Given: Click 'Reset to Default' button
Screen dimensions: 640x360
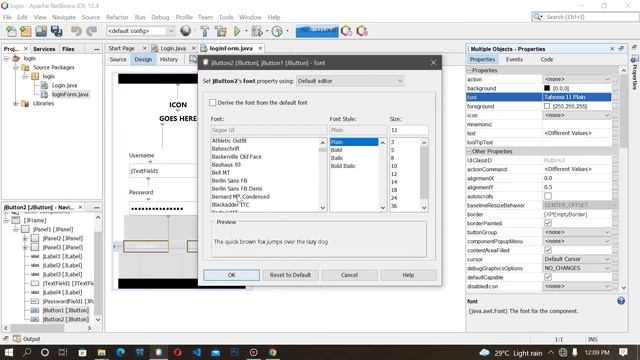Looking at the screenshot, I should coord(290,275).
